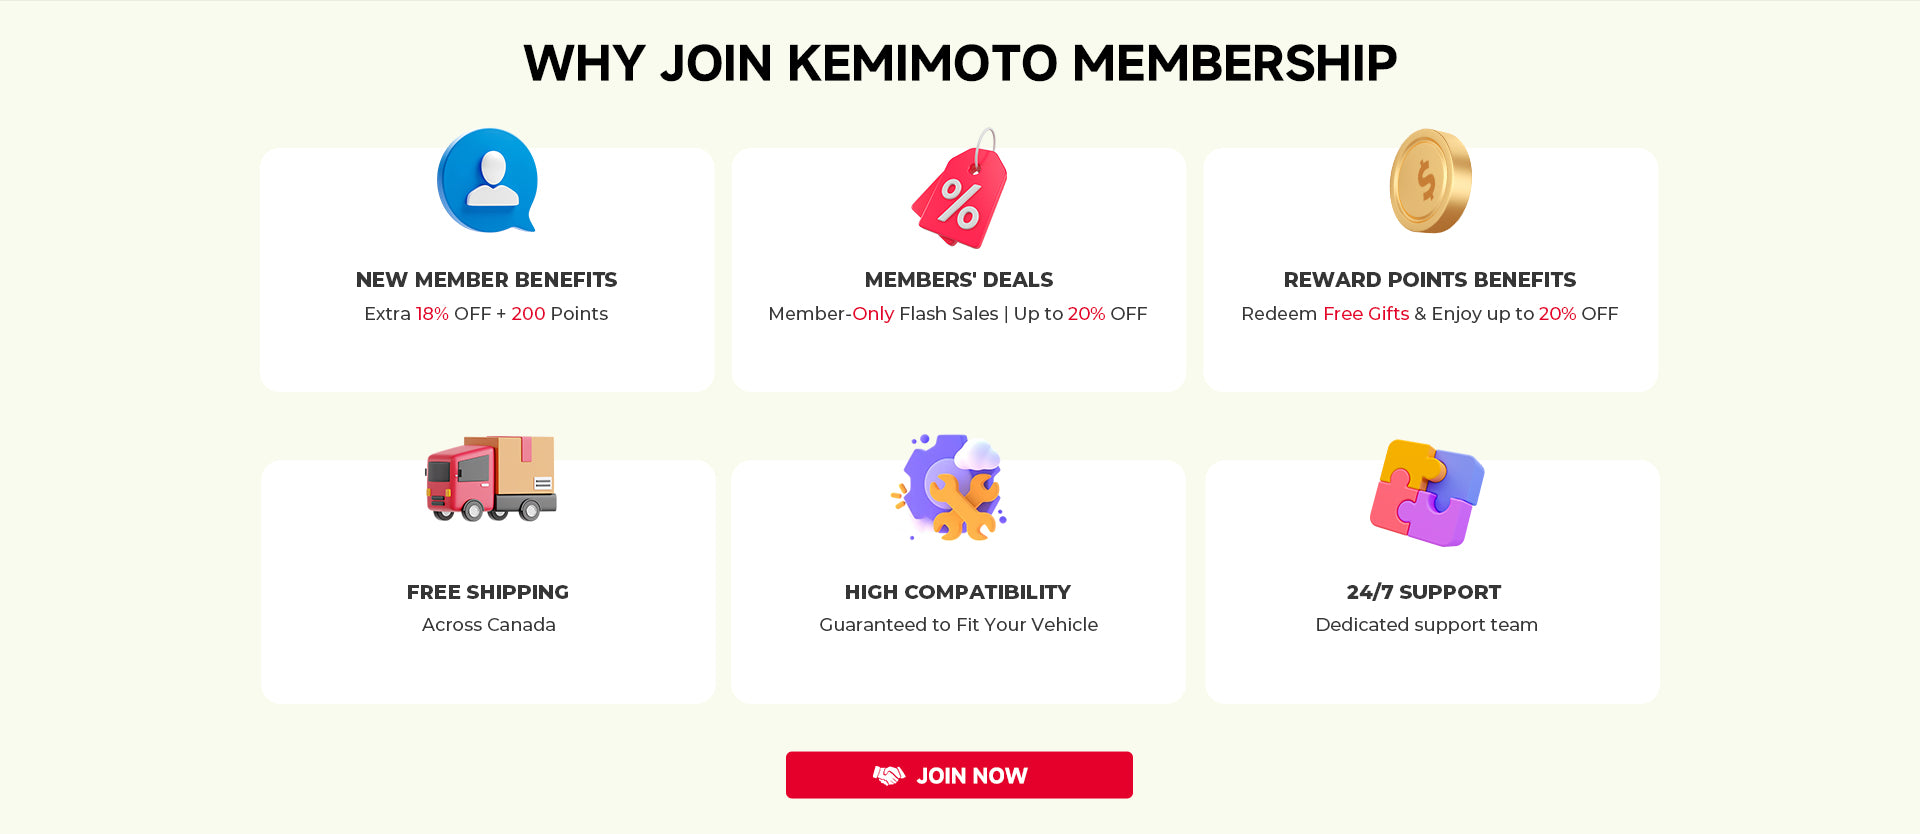Click the Members' Deals heading

(x=959, y=280)
